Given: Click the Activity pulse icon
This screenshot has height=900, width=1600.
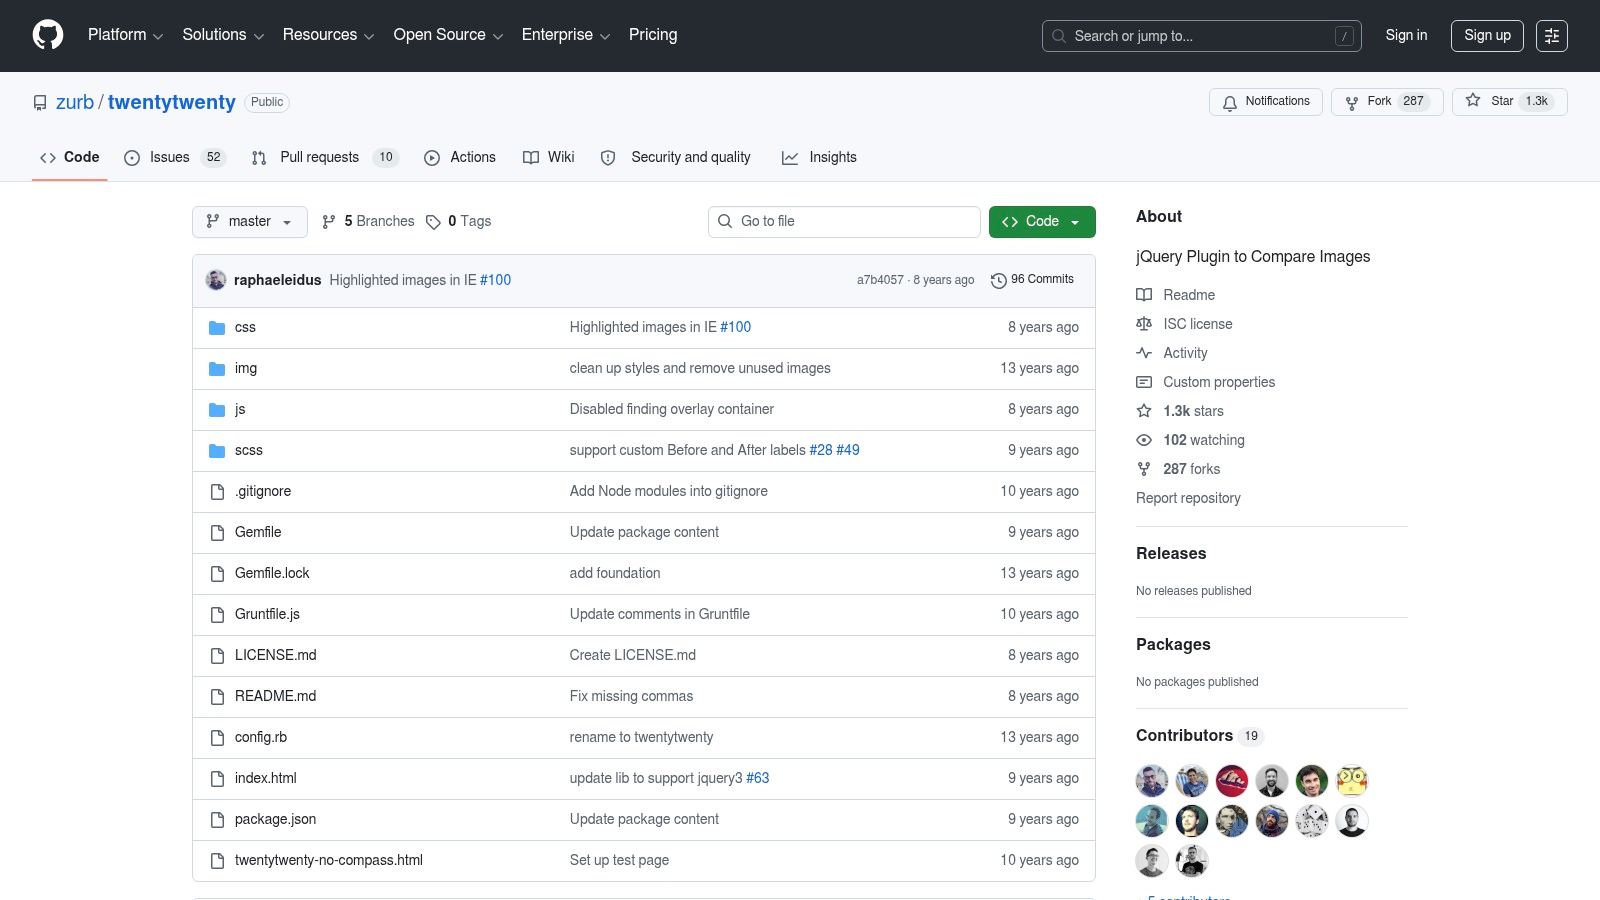Looking at the screenshot, I should pos(1144,353).
